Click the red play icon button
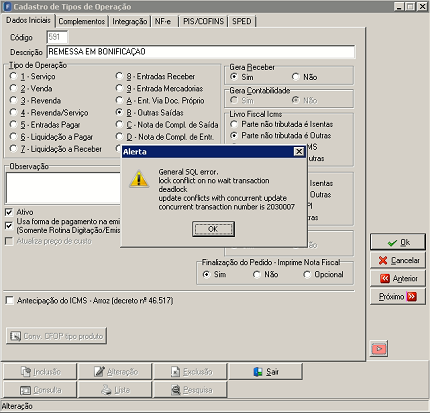 [379, 349]
